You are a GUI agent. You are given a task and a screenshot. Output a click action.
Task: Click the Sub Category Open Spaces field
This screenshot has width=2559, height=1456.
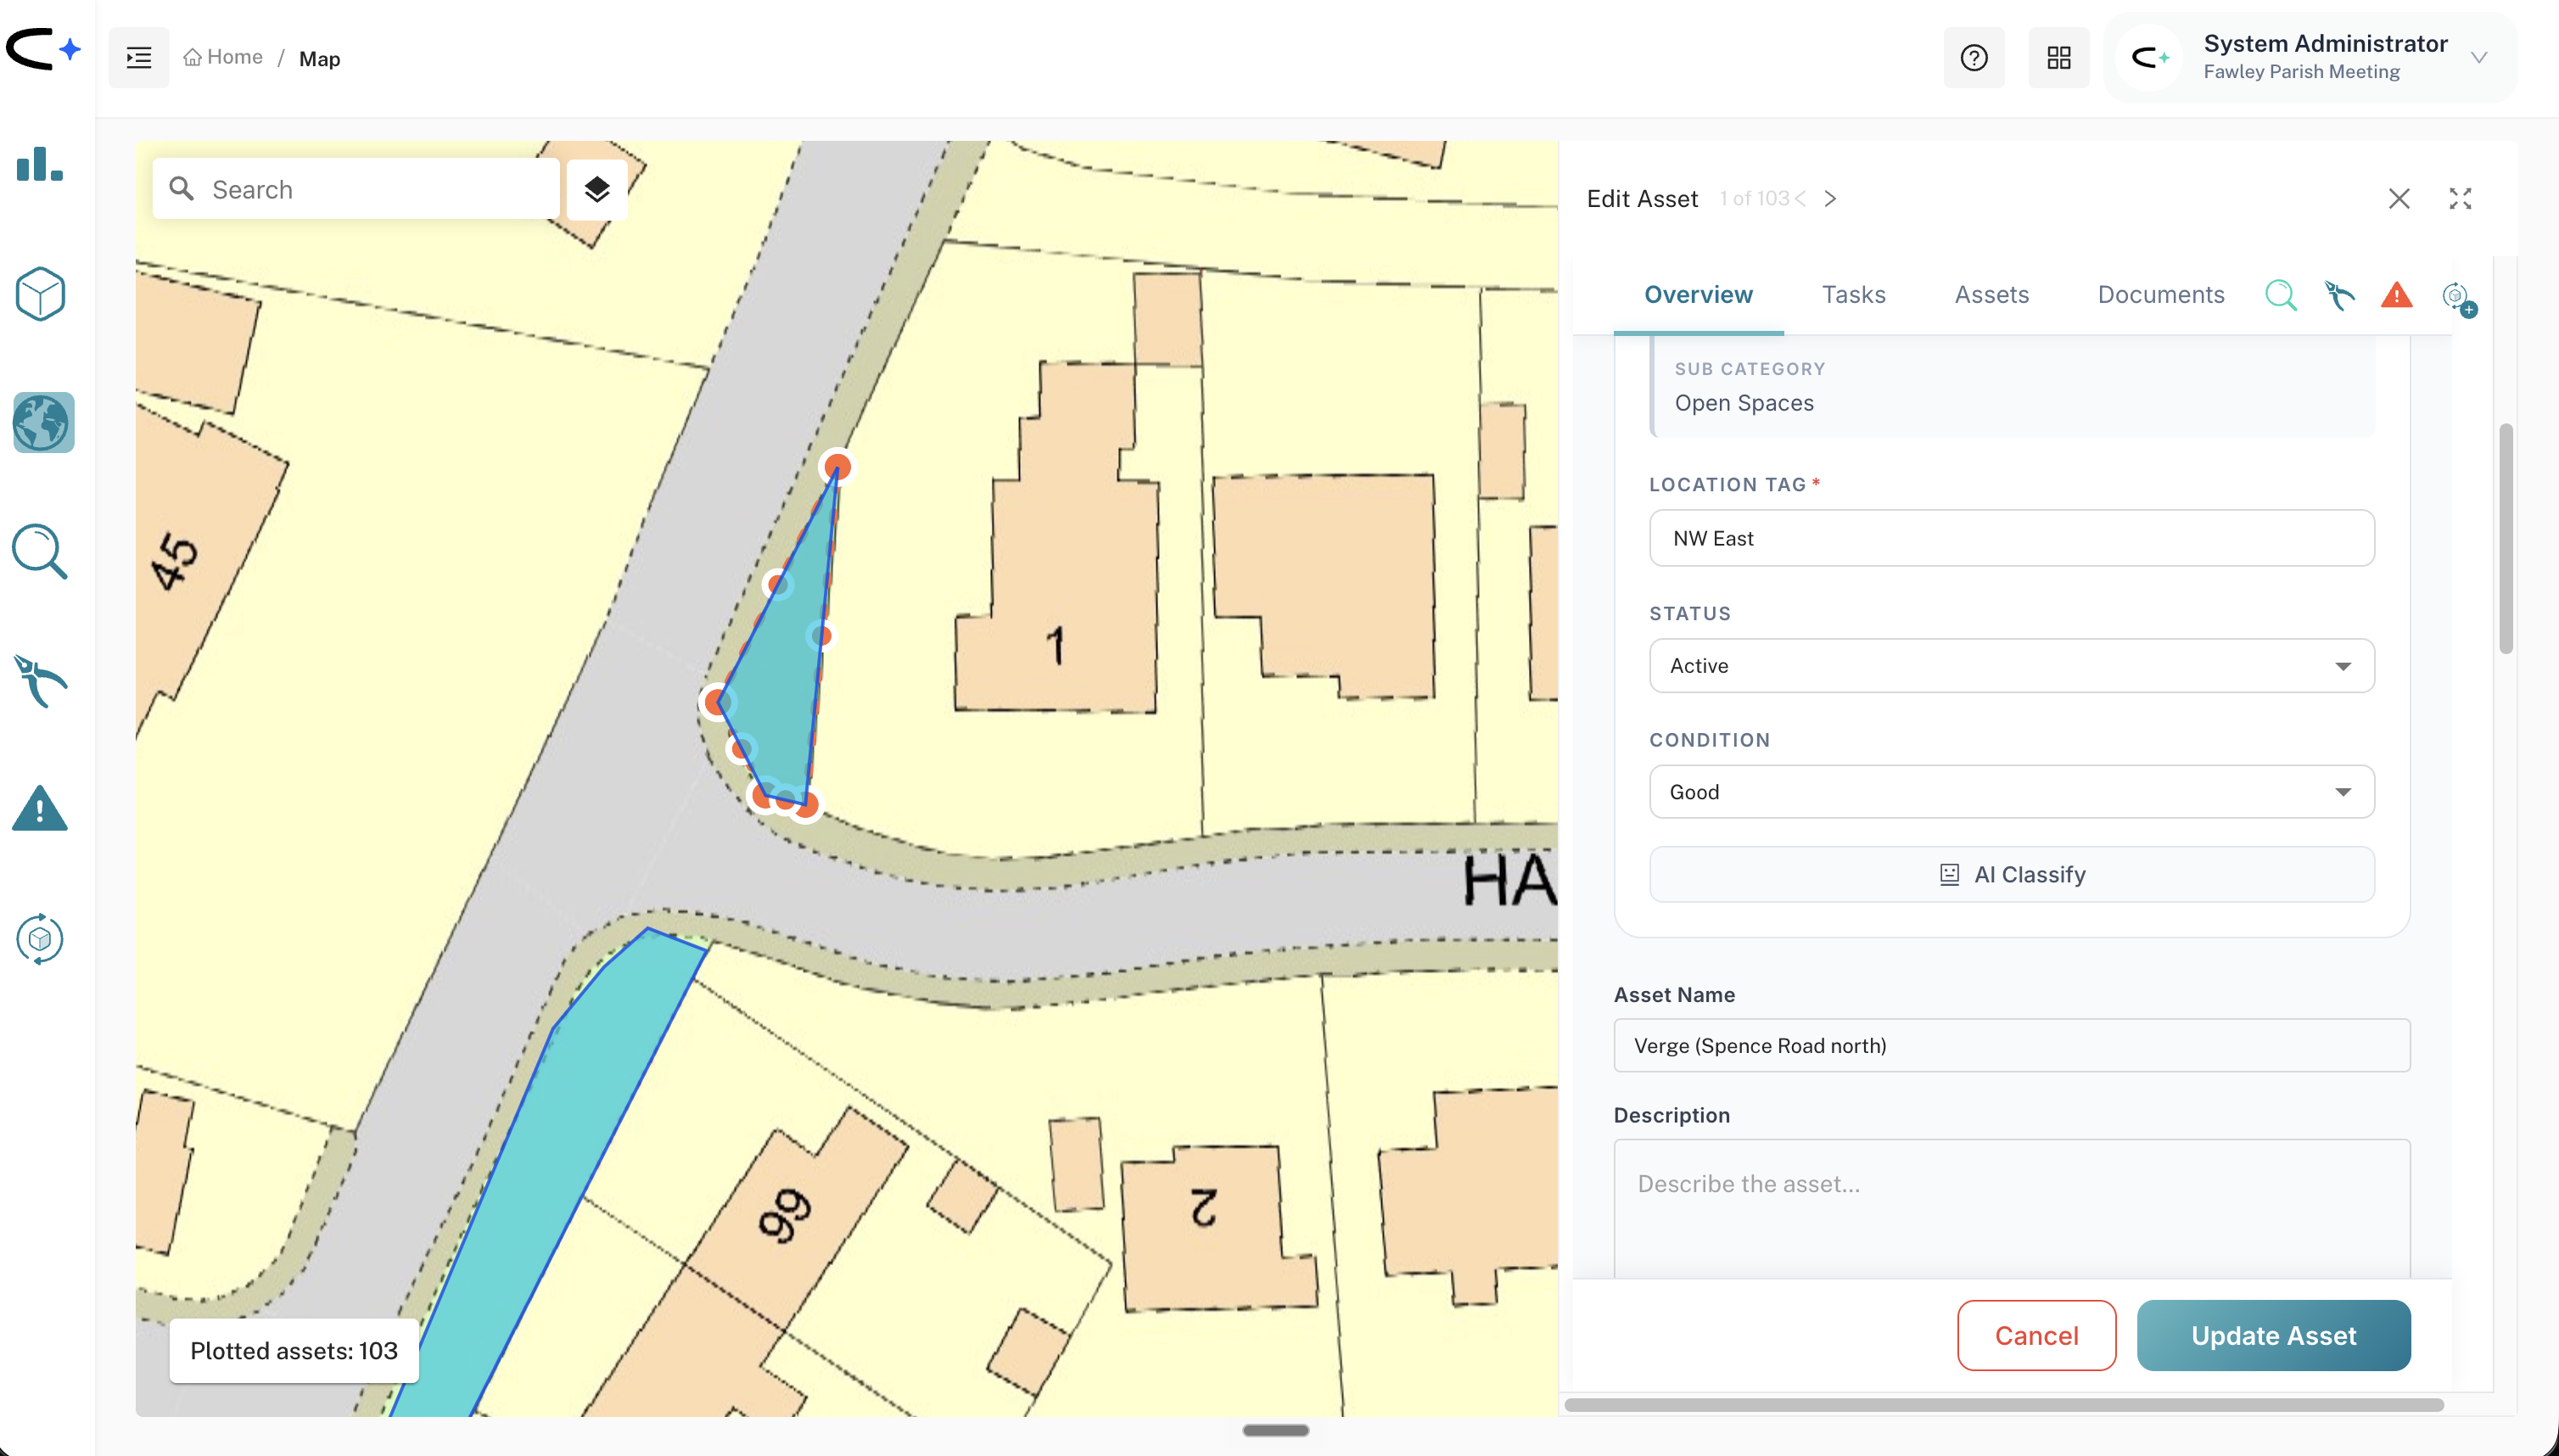coord(2011,388)
